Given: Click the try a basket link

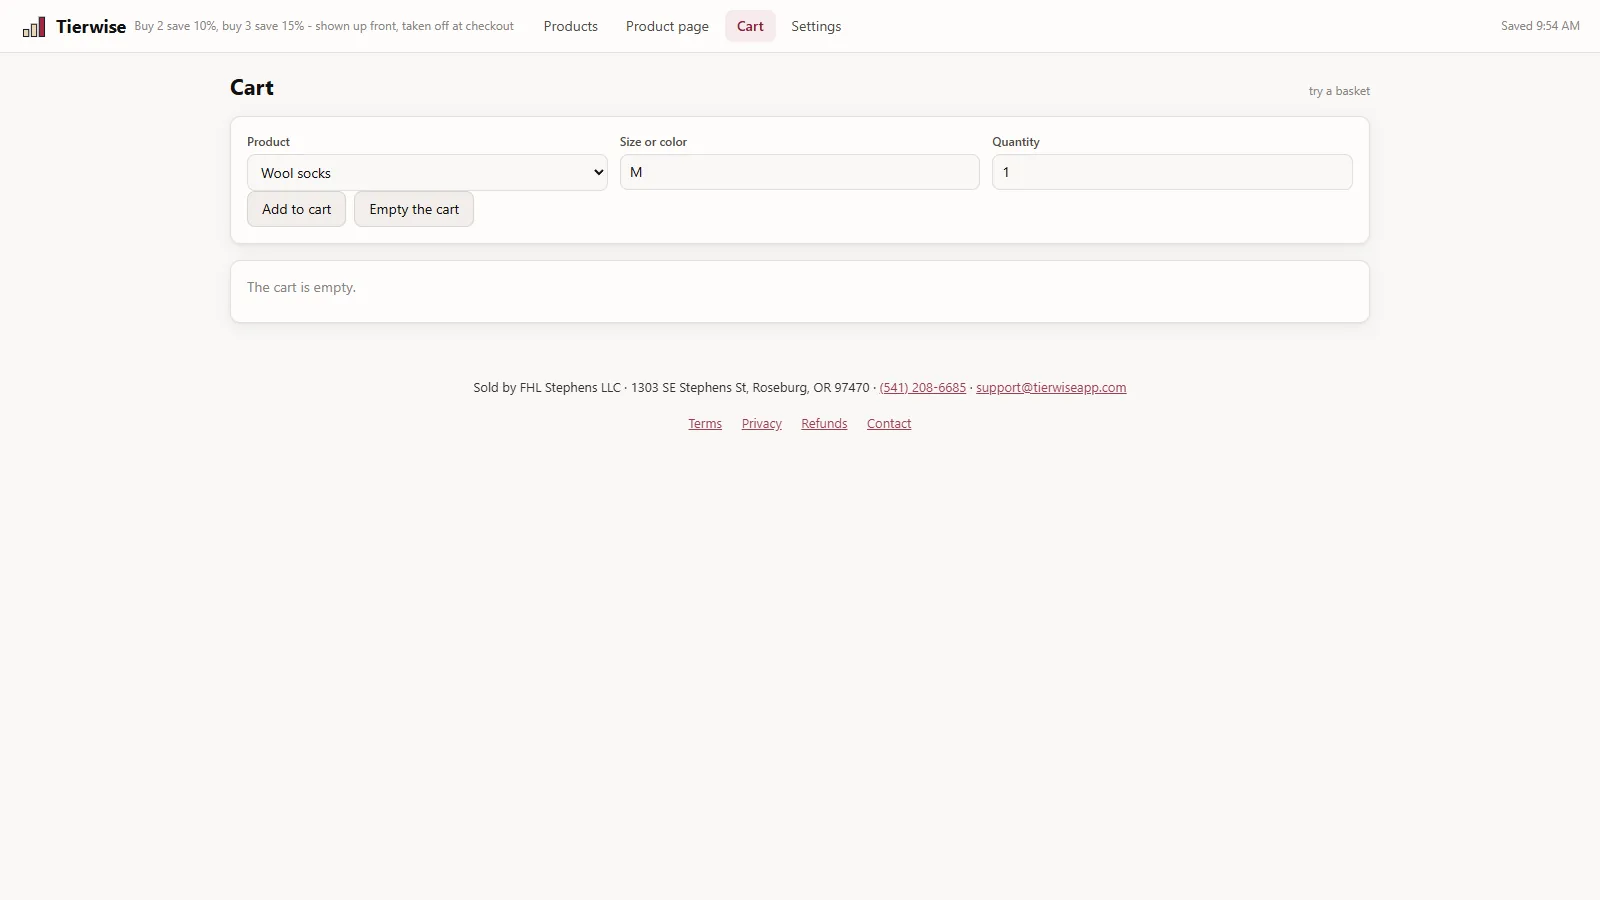Looking at the screenshot, I should pos(1339,91).
